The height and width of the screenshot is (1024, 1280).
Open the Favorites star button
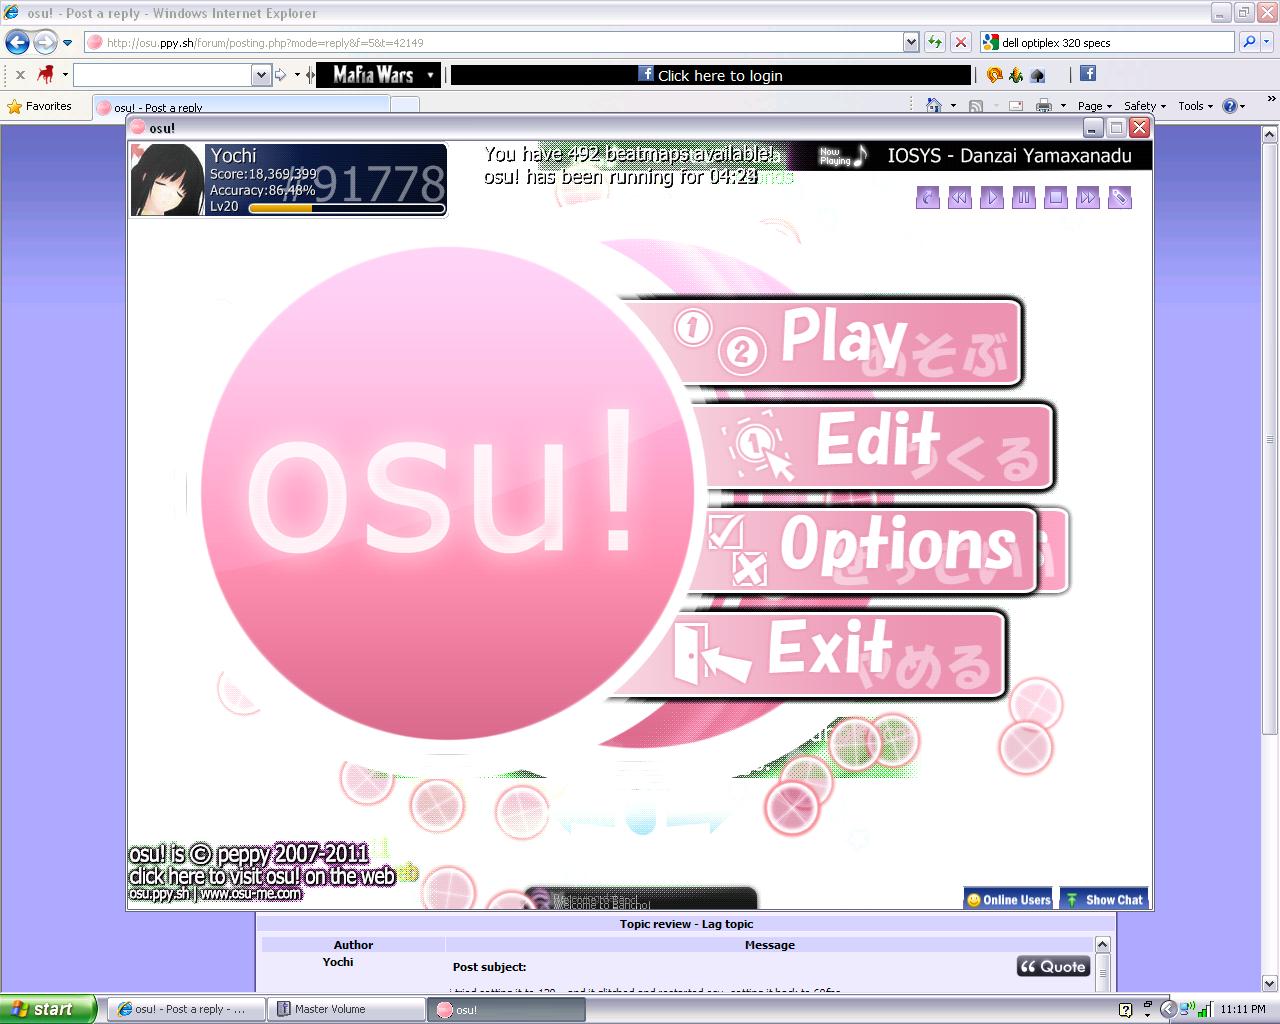click(x=40, y=106)
